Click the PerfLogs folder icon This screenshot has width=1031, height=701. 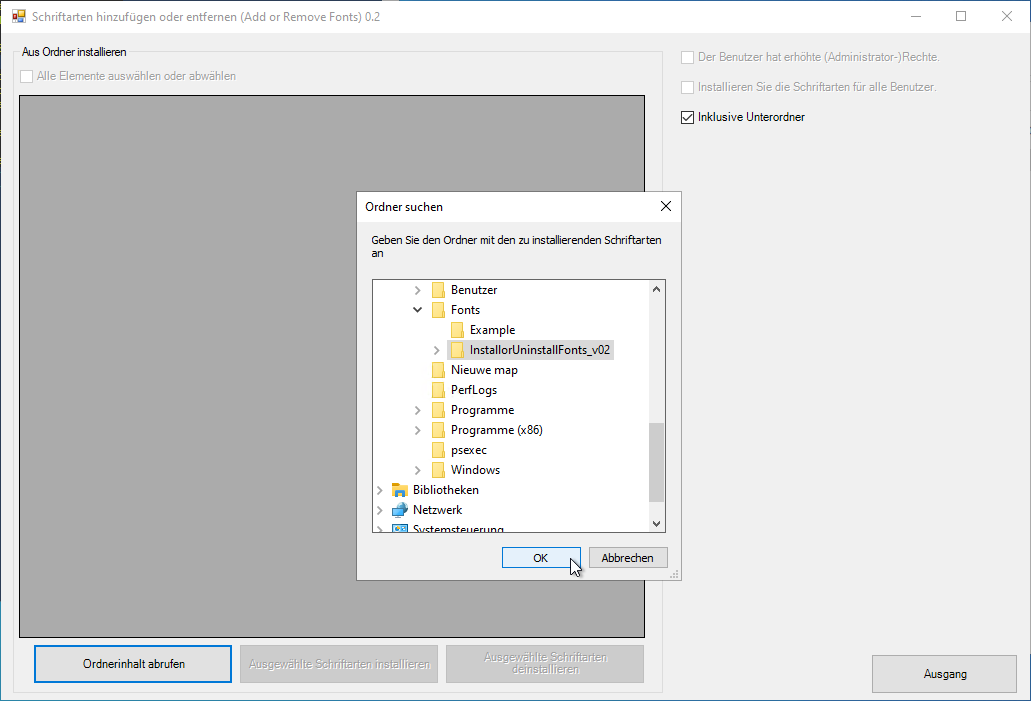point(438,390)
